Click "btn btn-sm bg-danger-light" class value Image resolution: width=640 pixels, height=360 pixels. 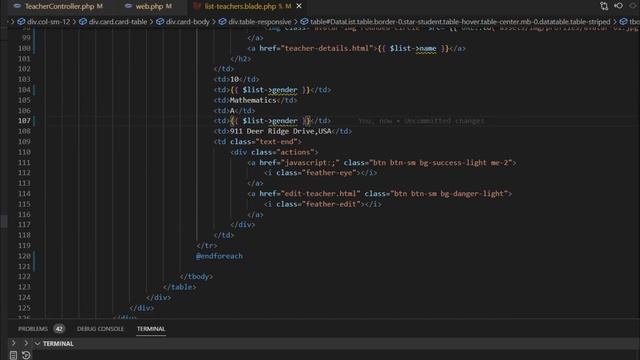[x=449, y=193]
